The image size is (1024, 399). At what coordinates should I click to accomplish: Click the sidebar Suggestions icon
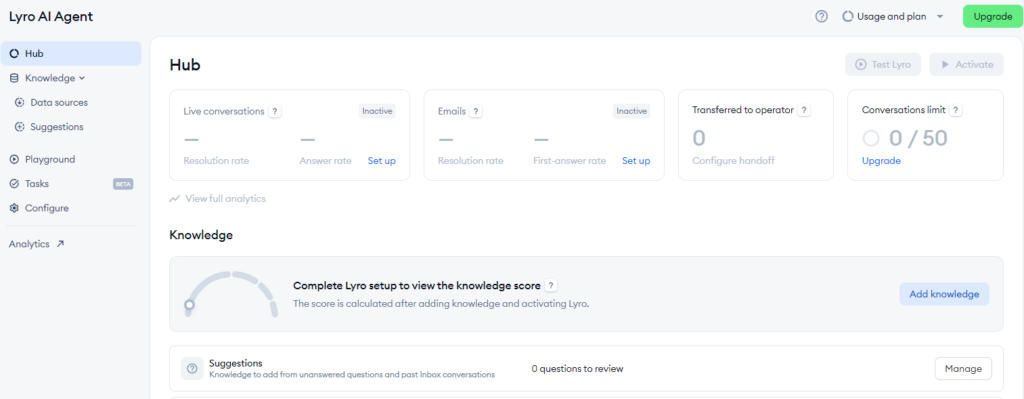[19, 127]
